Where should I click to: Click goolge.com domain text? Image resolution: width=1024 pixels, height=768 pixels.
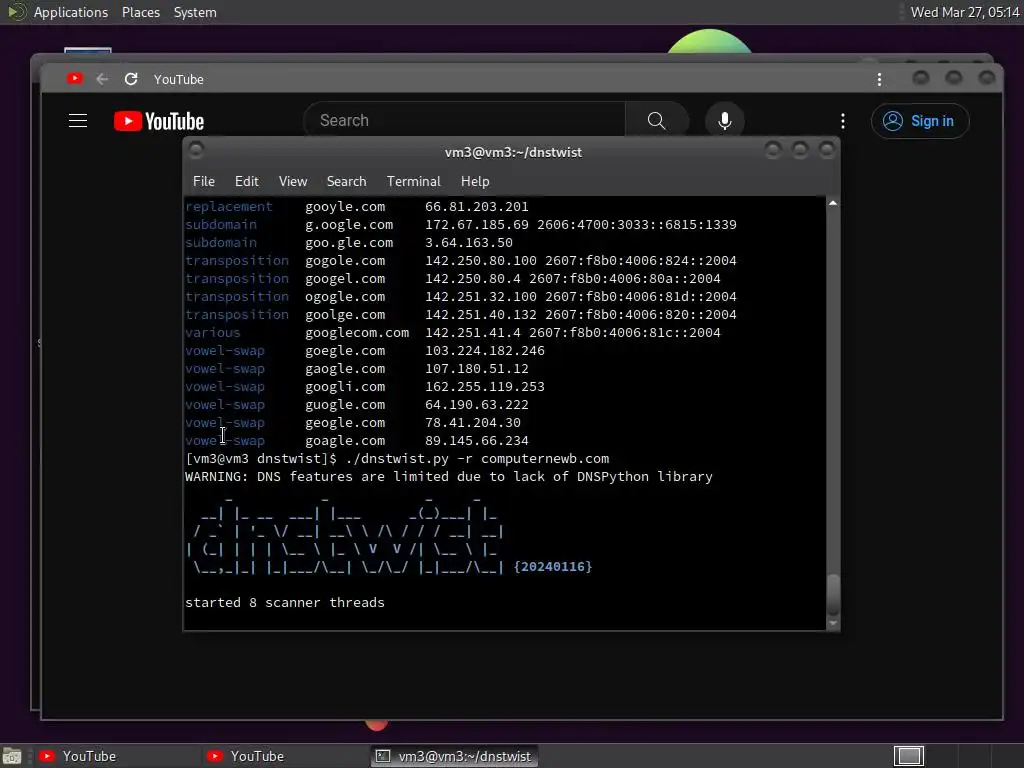(x=345, y=315)
